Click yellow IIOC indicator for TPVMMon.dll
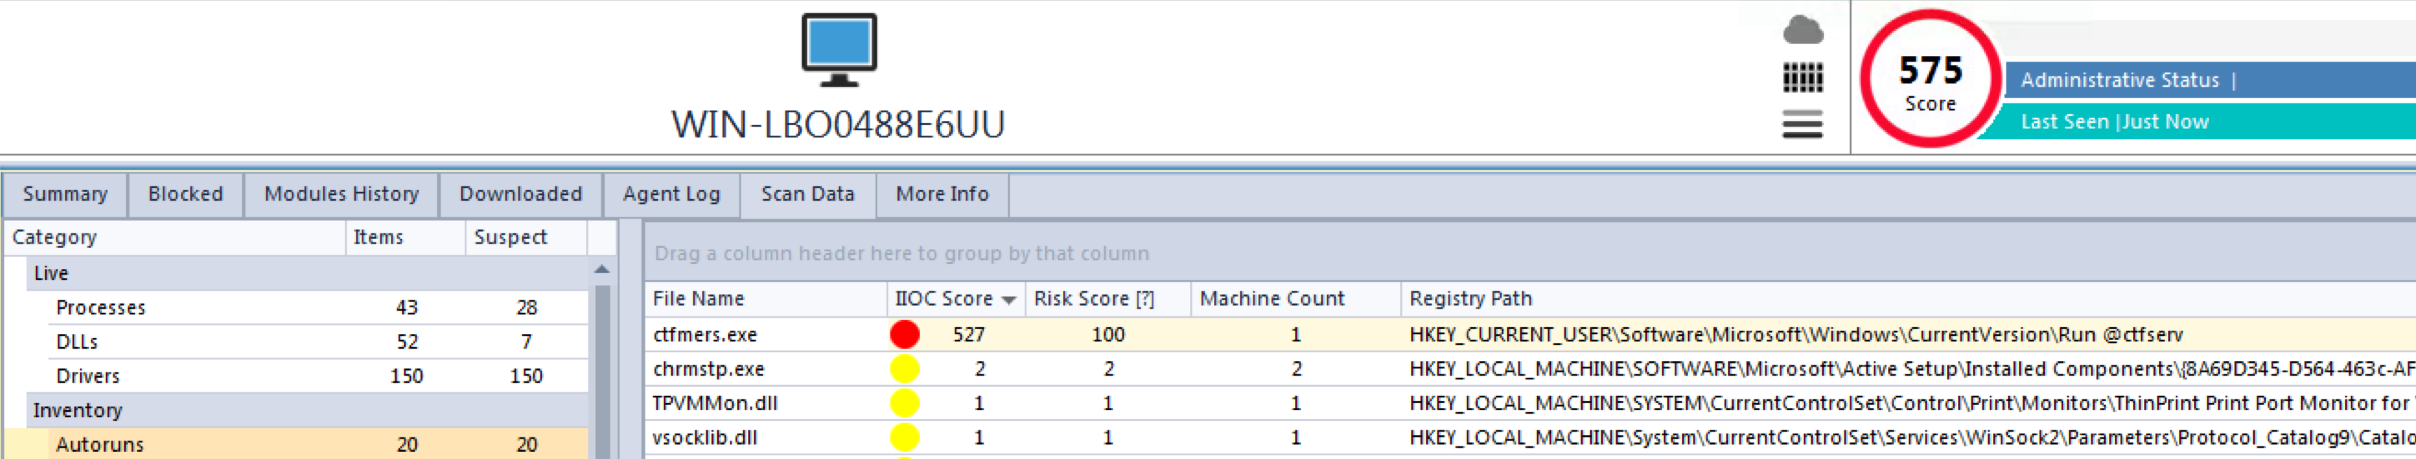Screen dimensions: 2416x459 904,403
